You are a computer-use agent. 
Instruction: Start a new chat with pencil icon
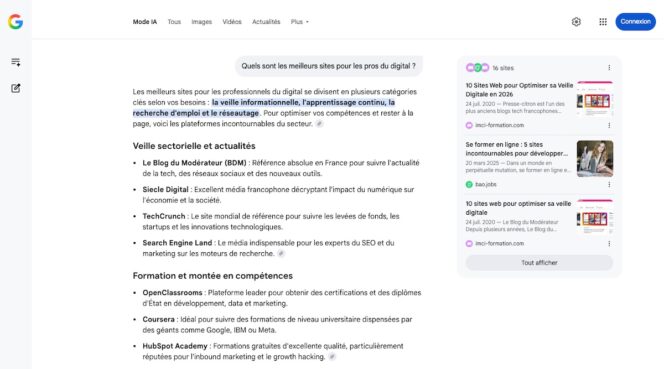[x=16, y=88]
